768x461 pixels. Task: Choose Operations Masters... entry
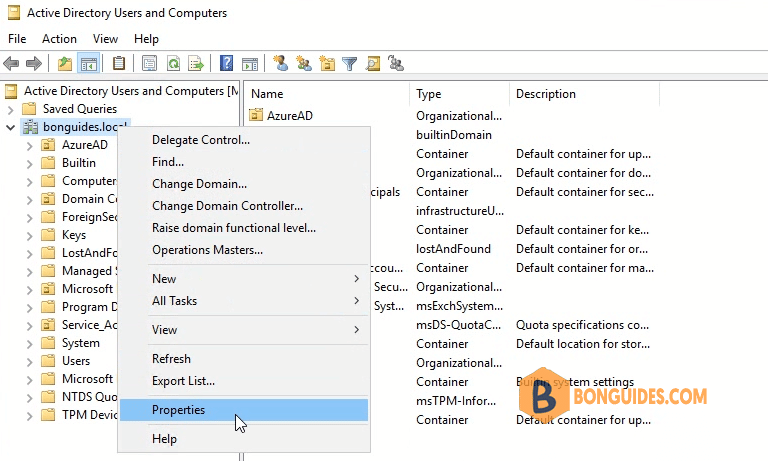click(x=244, y=250)
